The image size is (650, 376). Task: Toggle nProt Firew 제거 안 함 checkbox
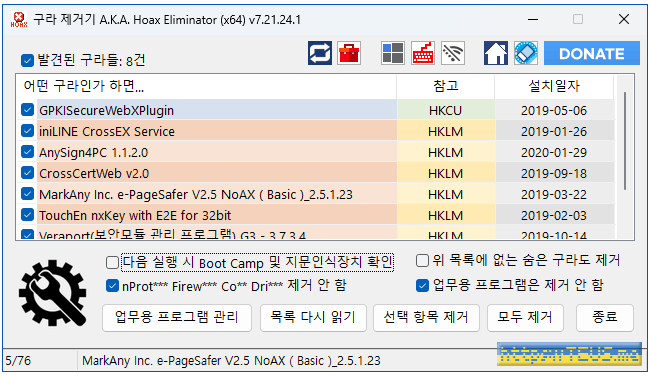pos(112,286)
